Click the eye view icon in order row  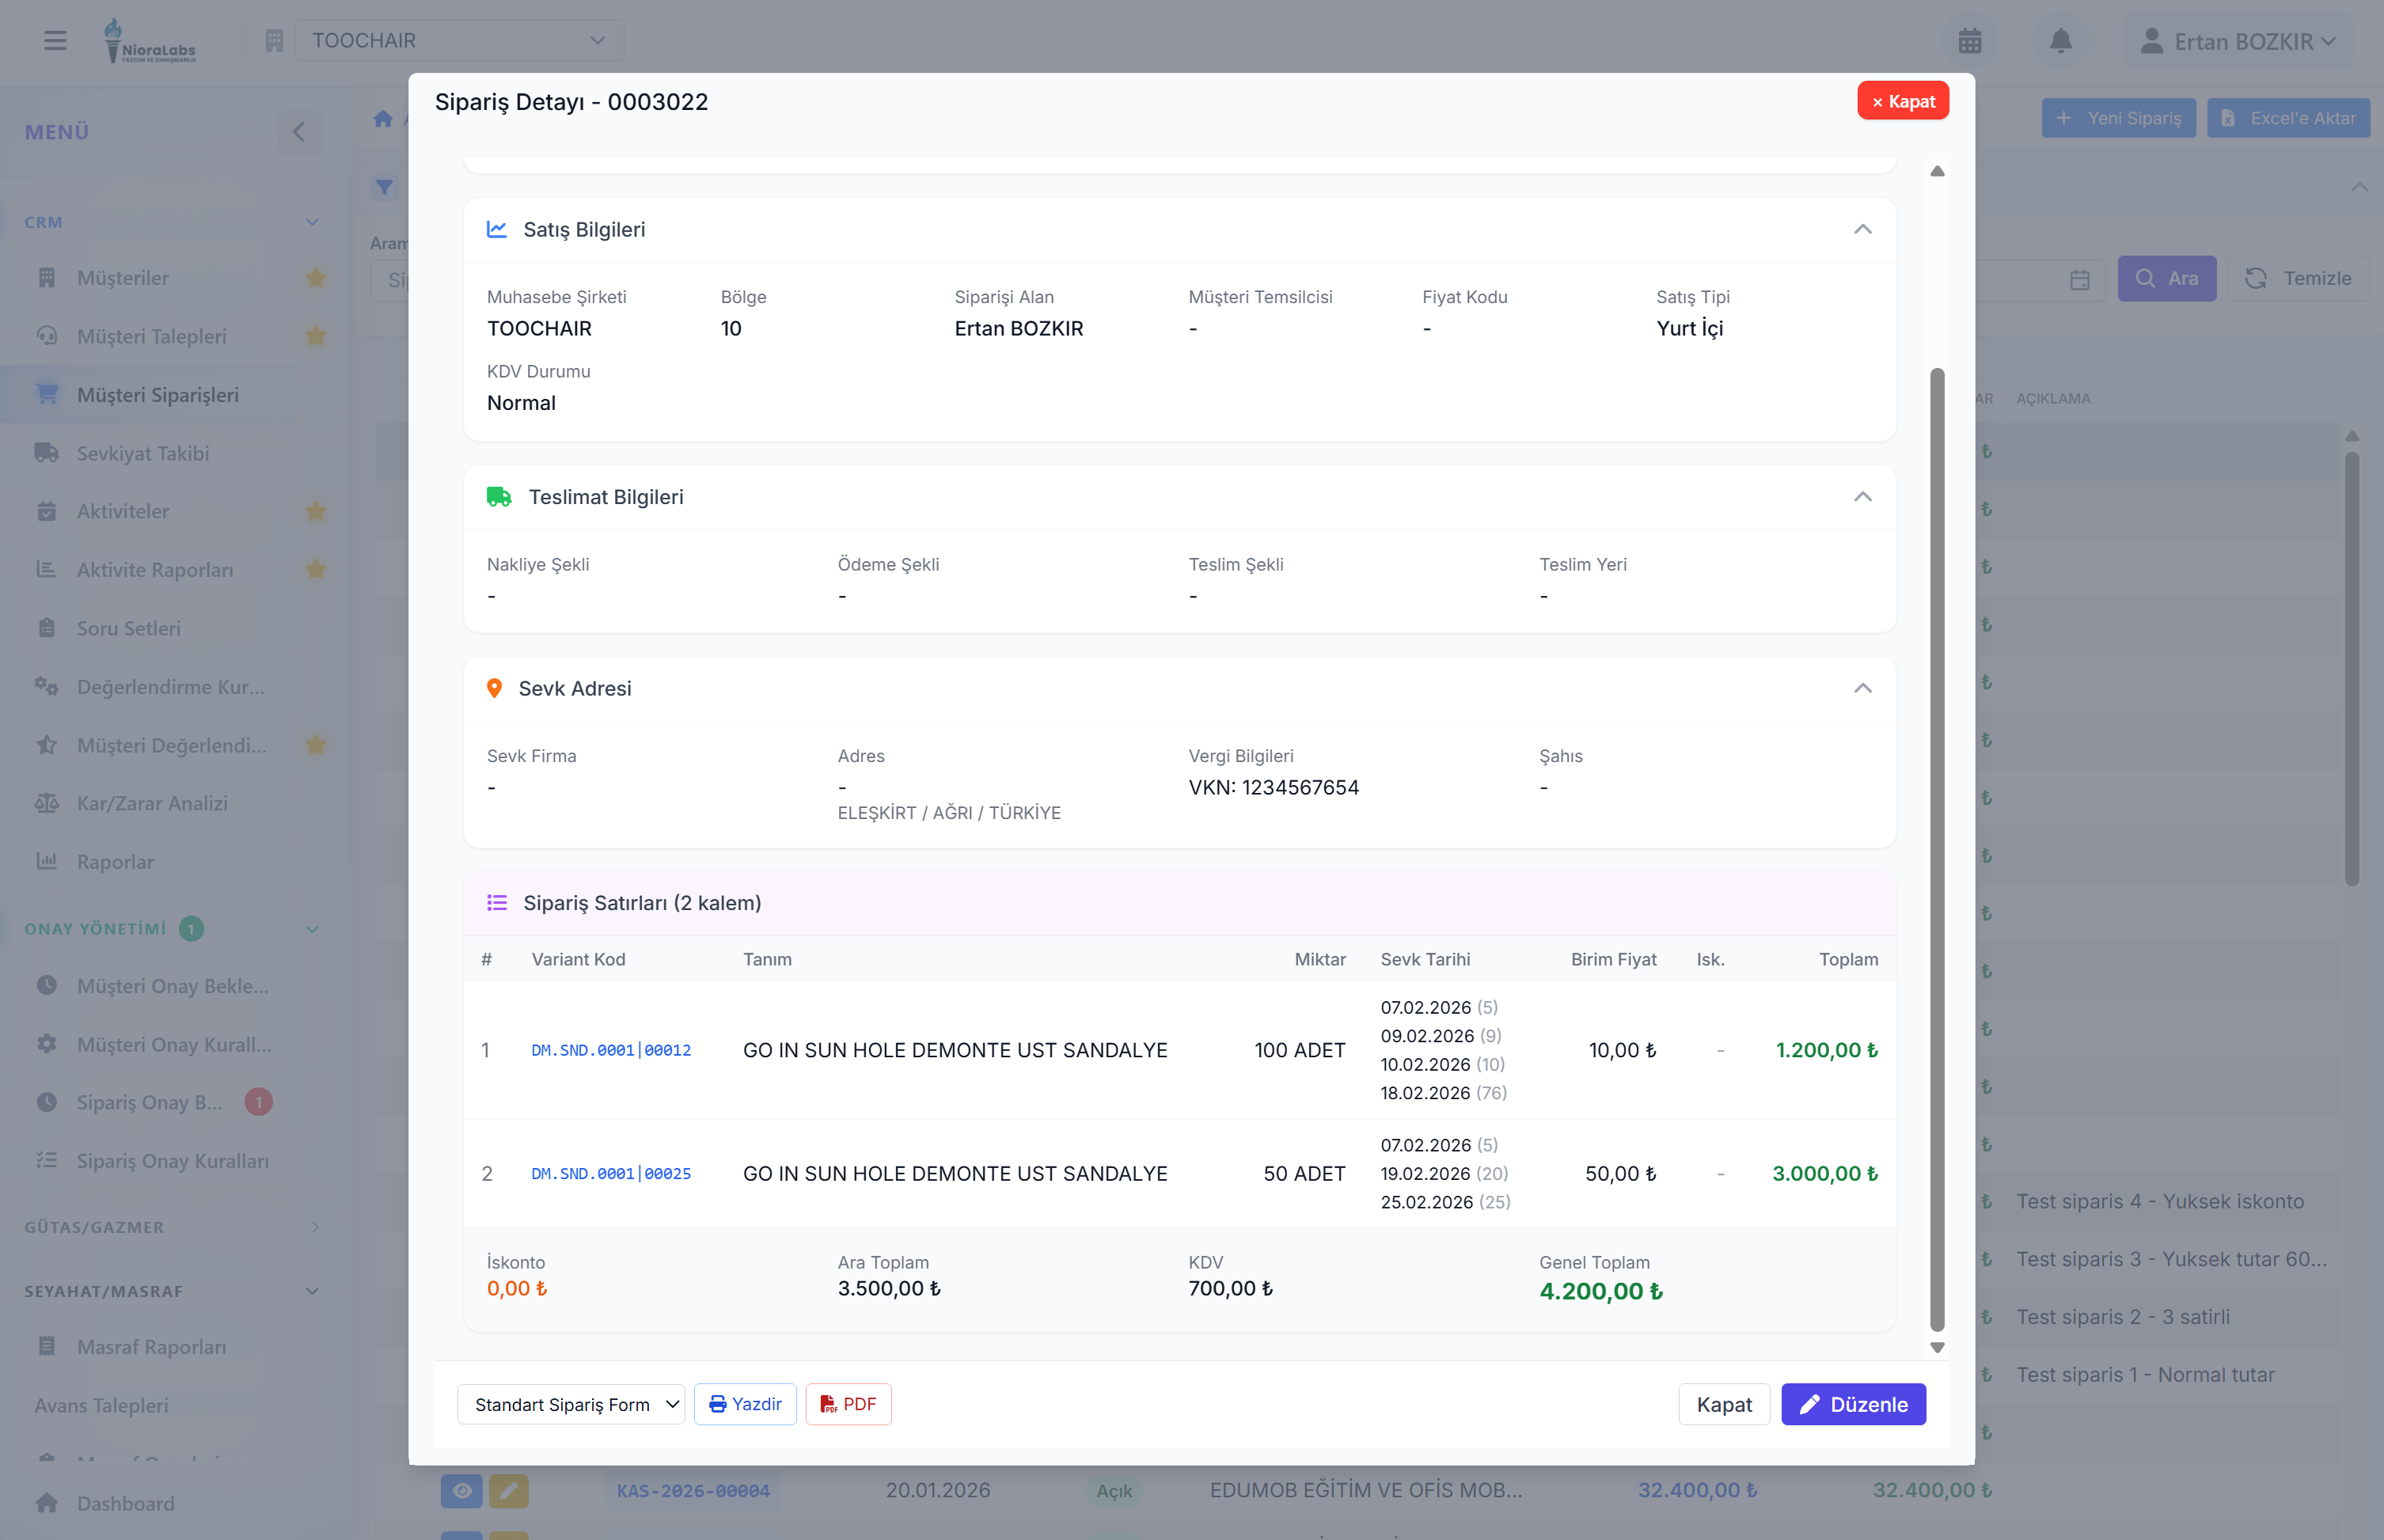click(x=461, y=1490)
